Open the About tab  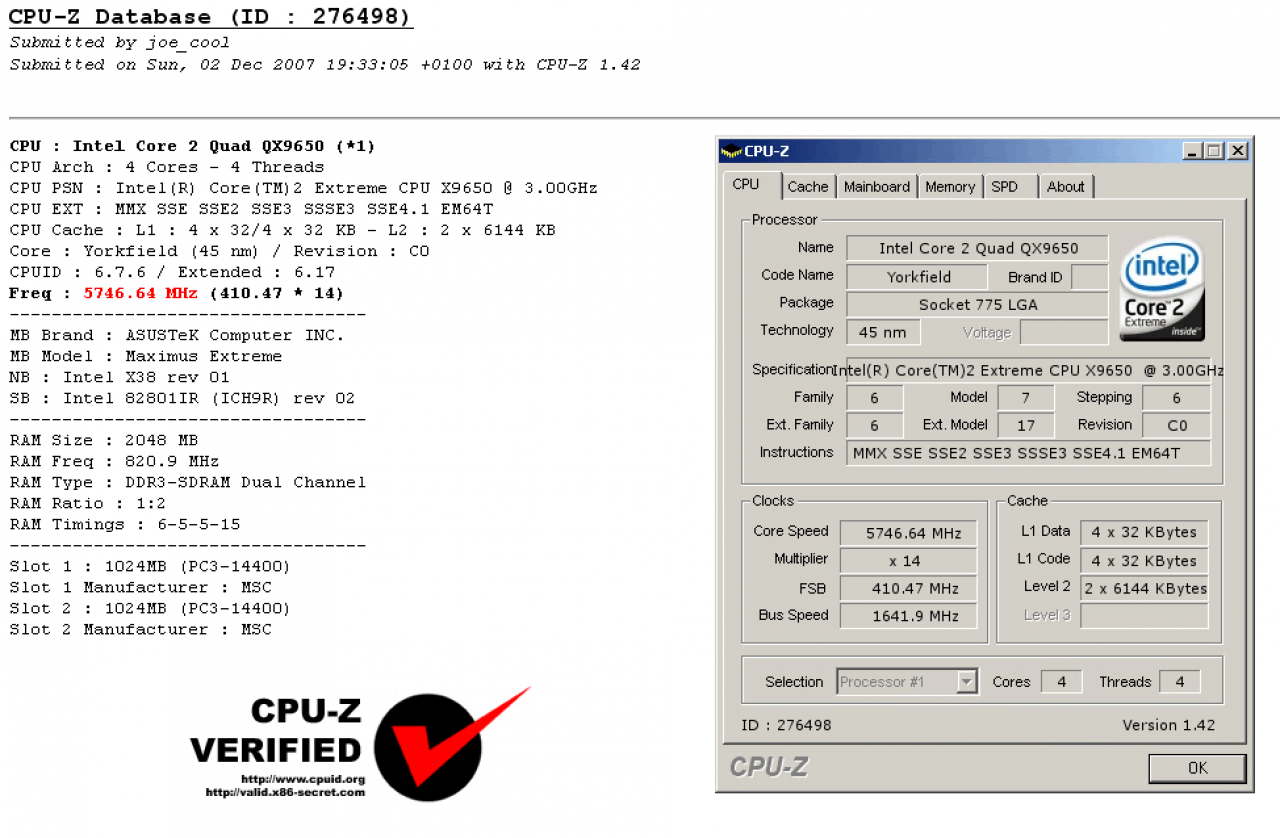click(x=1065, y=187)
